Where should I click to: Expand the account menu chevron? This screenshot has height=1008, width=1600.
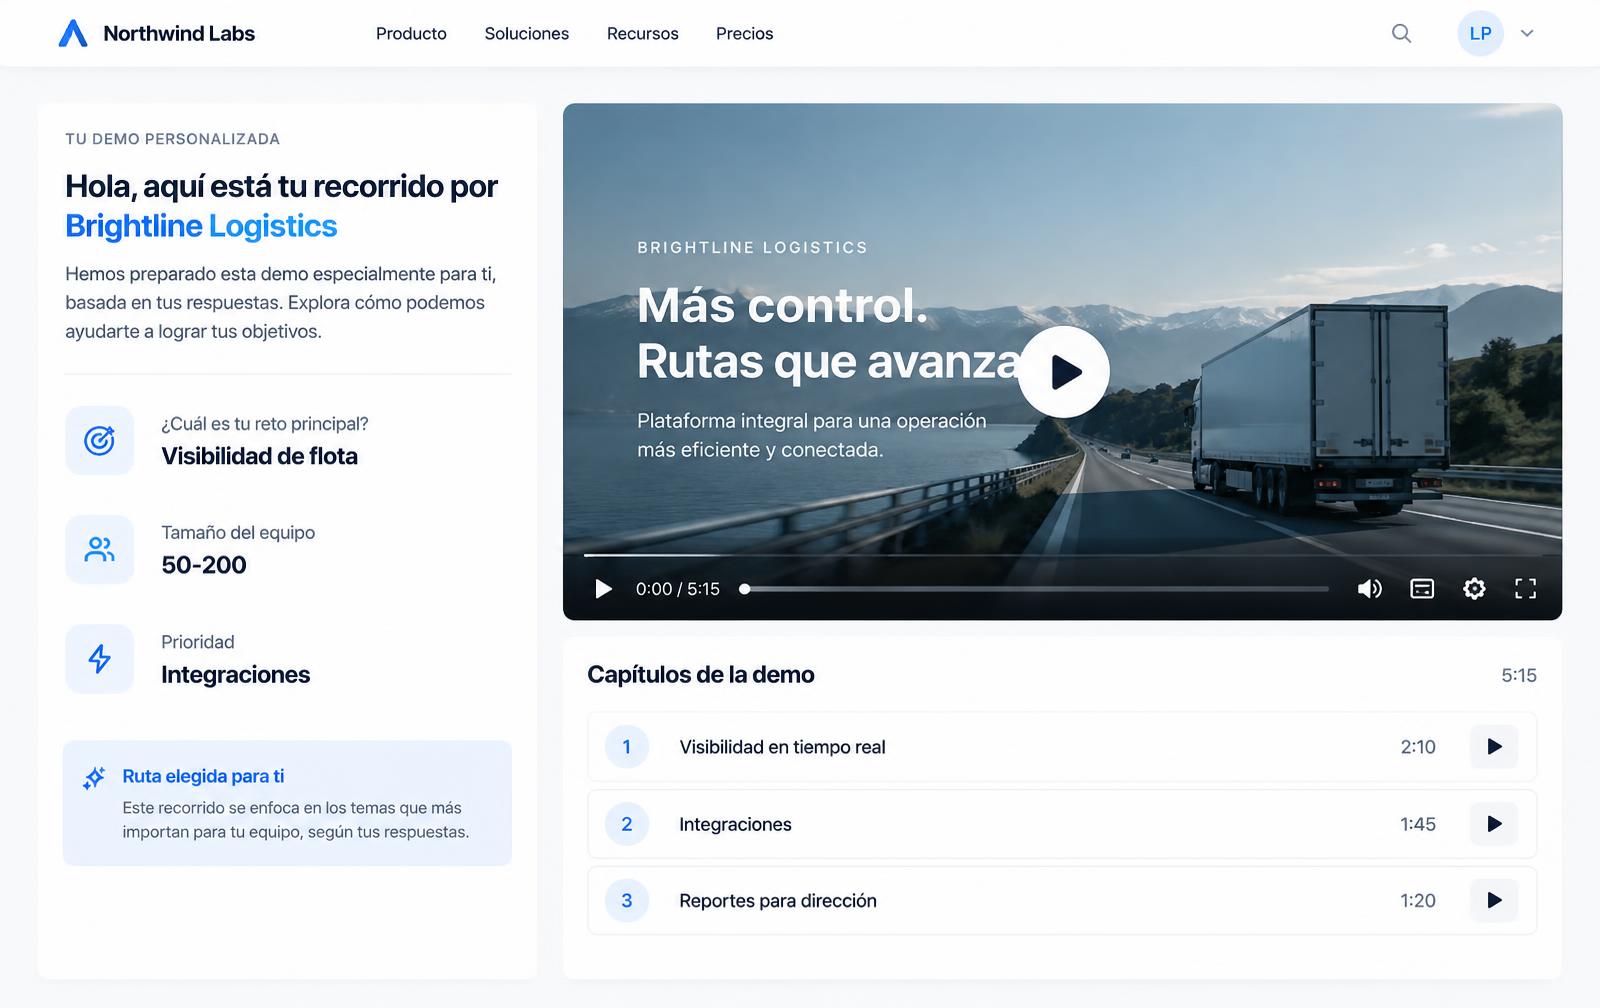[x=1527, y=34]
